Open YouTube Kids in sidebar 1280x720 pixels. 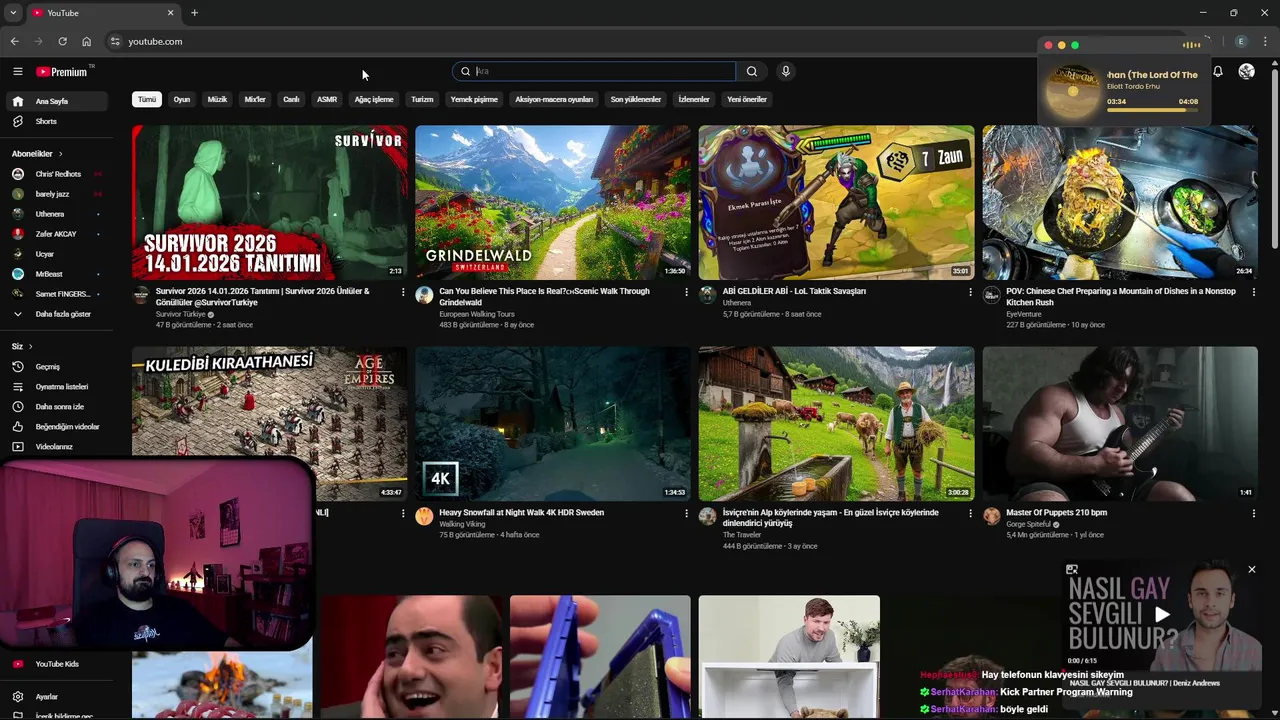coord(56,664)
